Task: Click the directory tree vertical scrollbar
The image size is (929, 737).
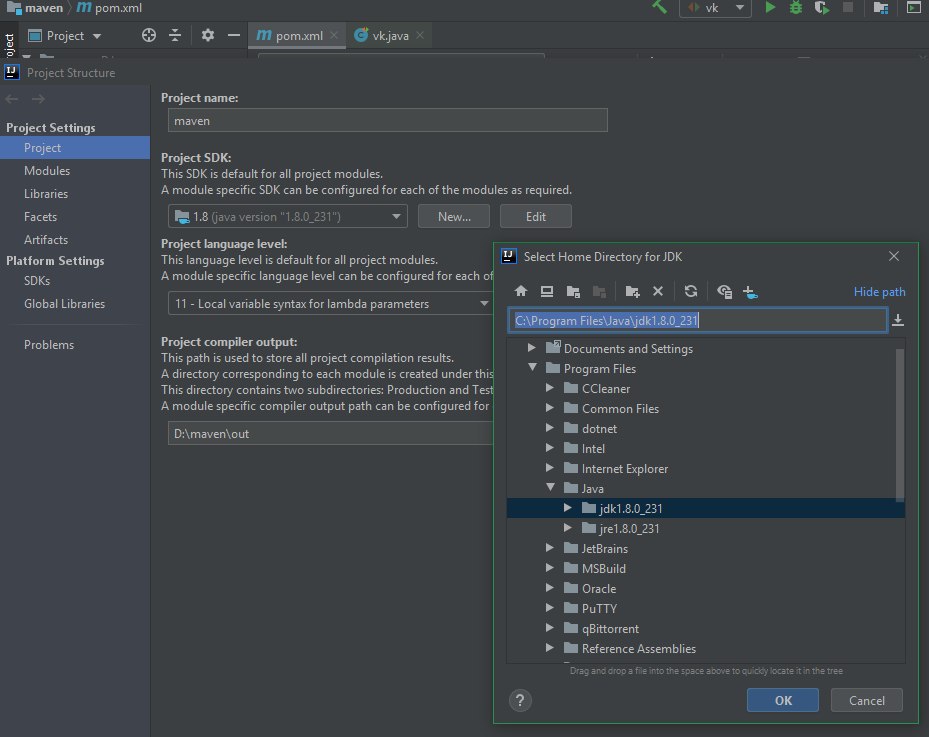Action: [x=899, y=424]
